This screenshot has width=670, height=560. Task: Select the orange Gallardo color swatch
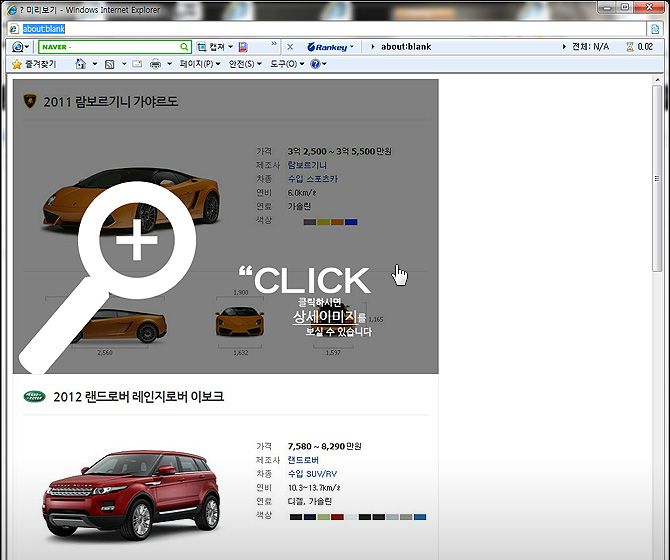[x=337, y=222]
